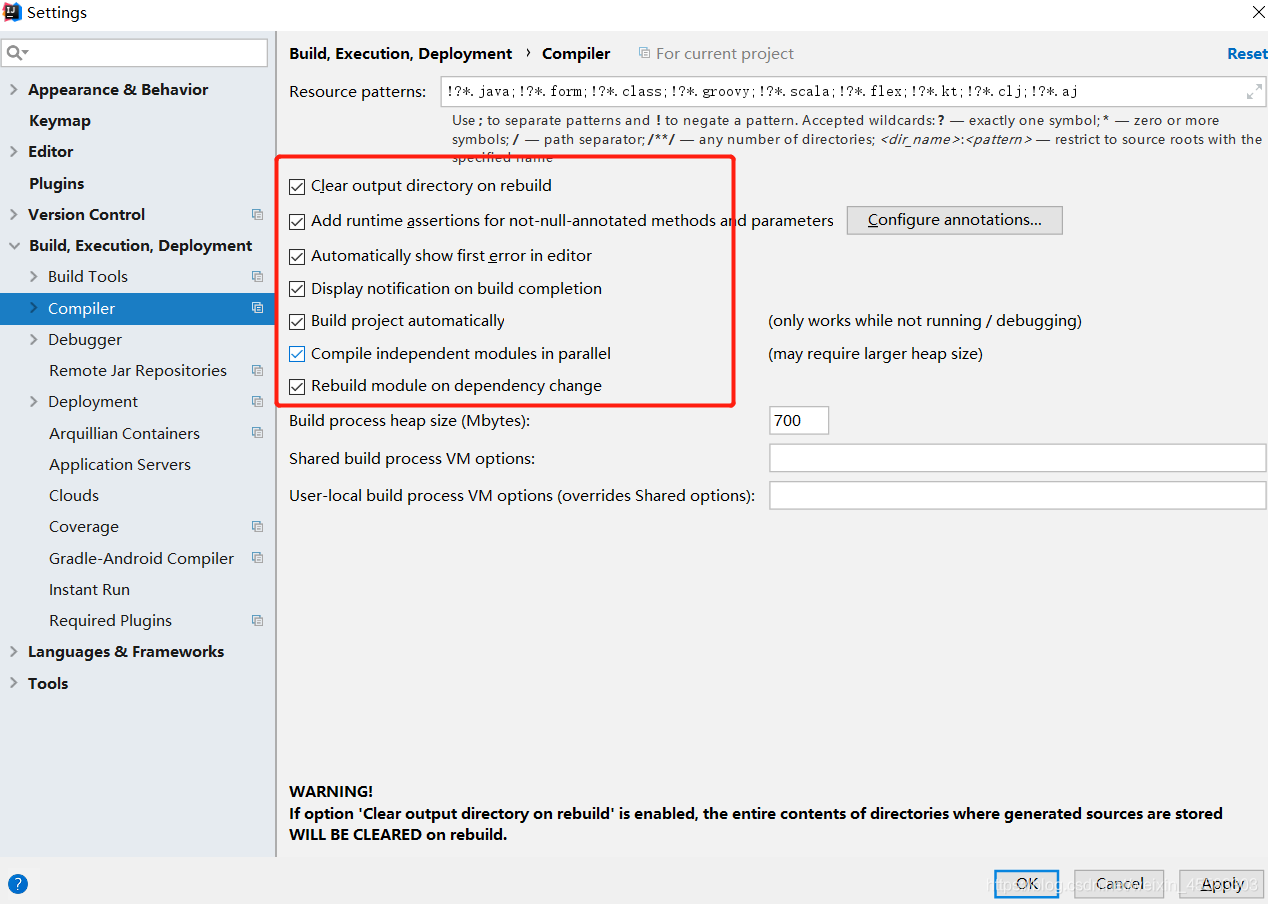Expand the Tools section arrow
The image size is (1268, 904).
[x=13, y=683]
